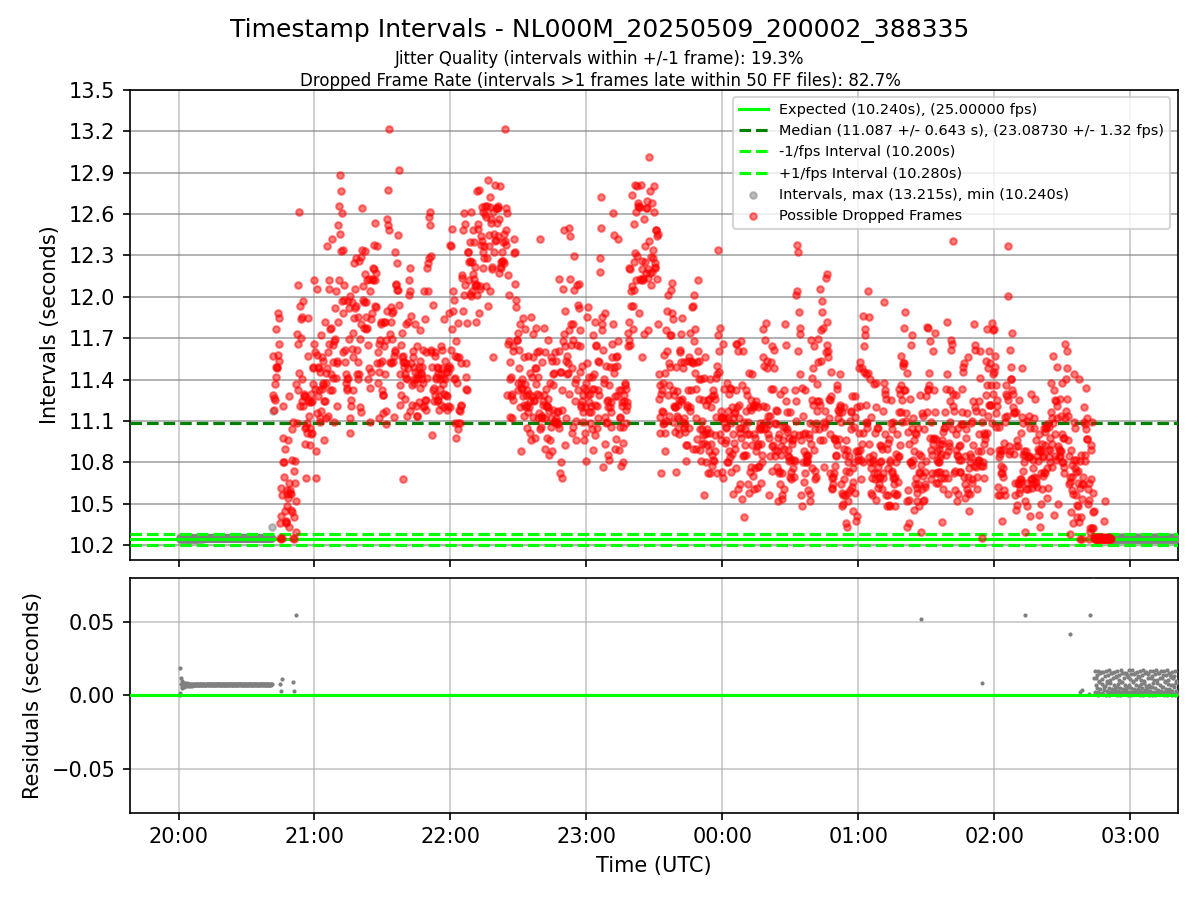Image resolution: width=1200 pixels, height=900 pixels.
Task: Click the solid green line sample in the legend
Action: tap(754, 109)
